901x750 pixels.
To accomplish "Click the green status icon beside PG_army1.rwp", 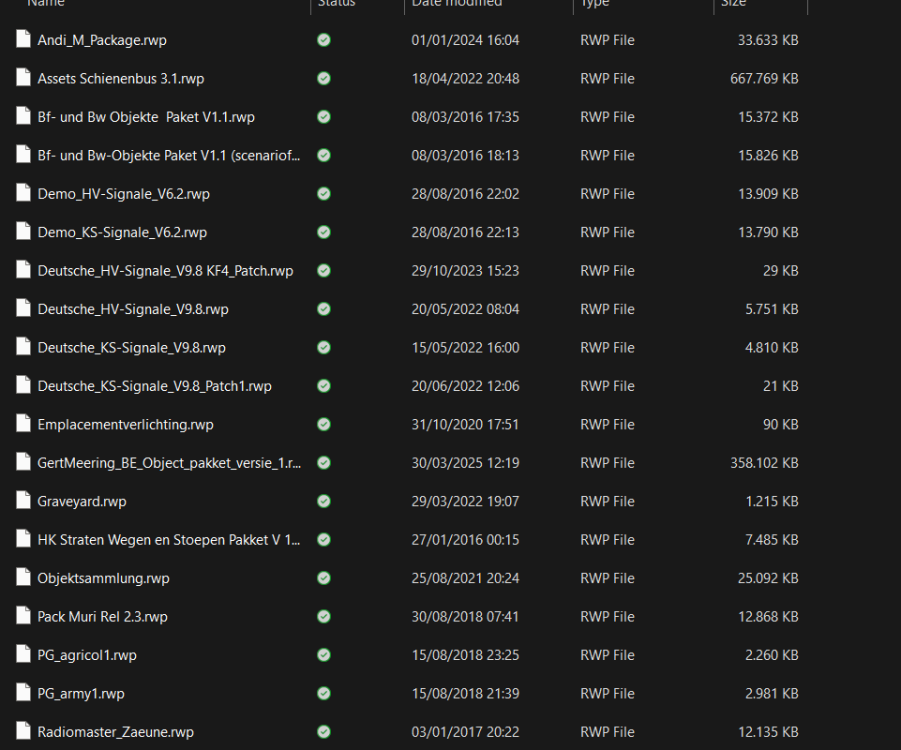I will coord(322,693).
